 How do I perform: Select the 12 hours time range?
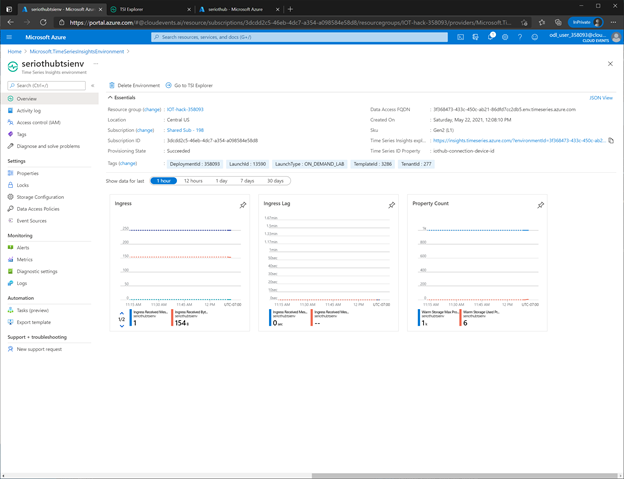pos(193,181)
